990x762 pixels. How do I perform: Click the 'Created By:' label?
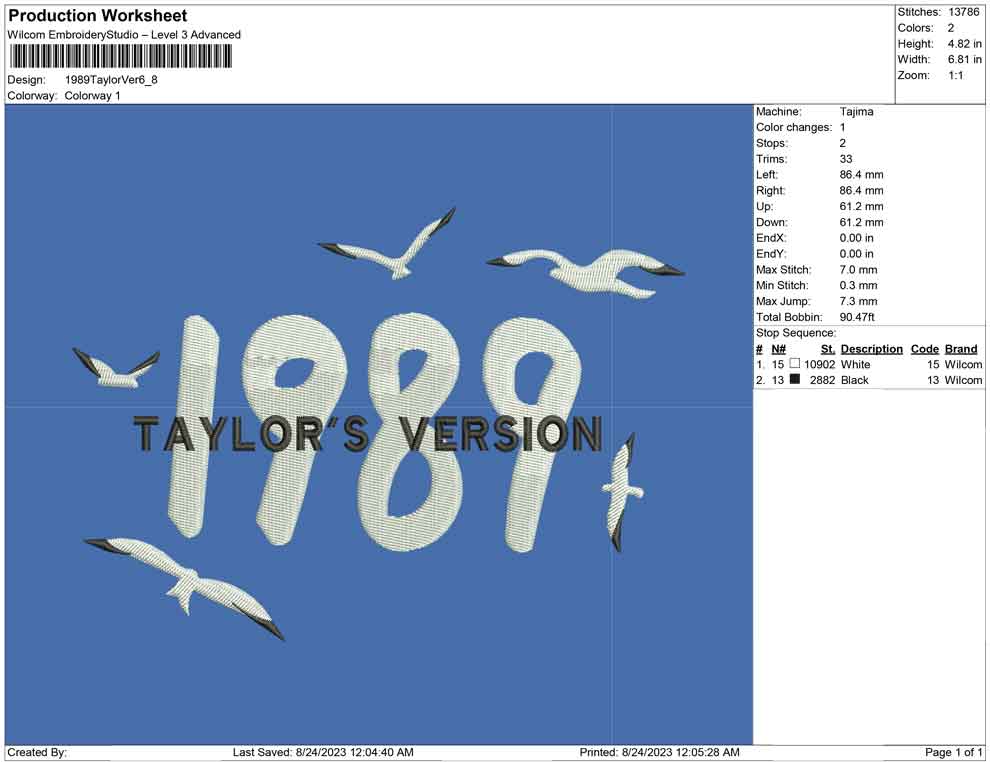tap(37, 752)
